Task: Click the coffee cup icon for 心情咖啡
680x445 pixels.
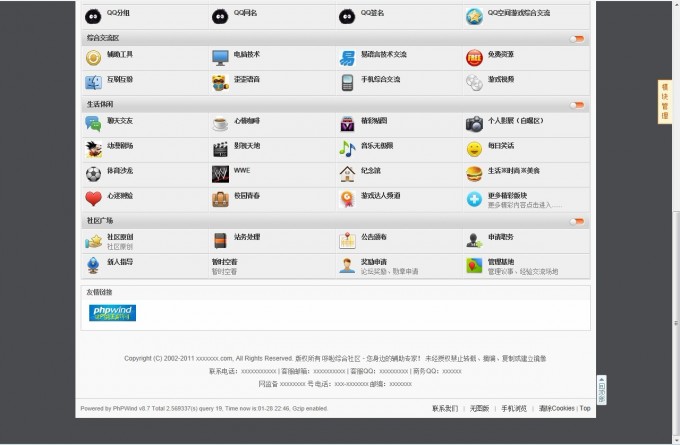Action: pos(220,124)
